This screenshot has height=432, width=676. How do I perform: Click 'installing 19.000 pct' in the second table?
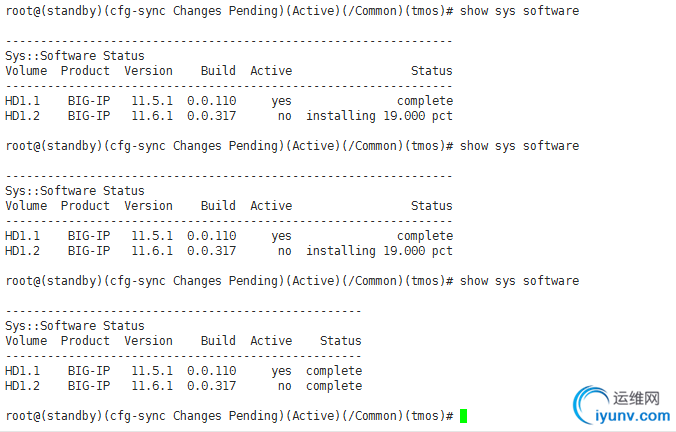click(379, 251)
